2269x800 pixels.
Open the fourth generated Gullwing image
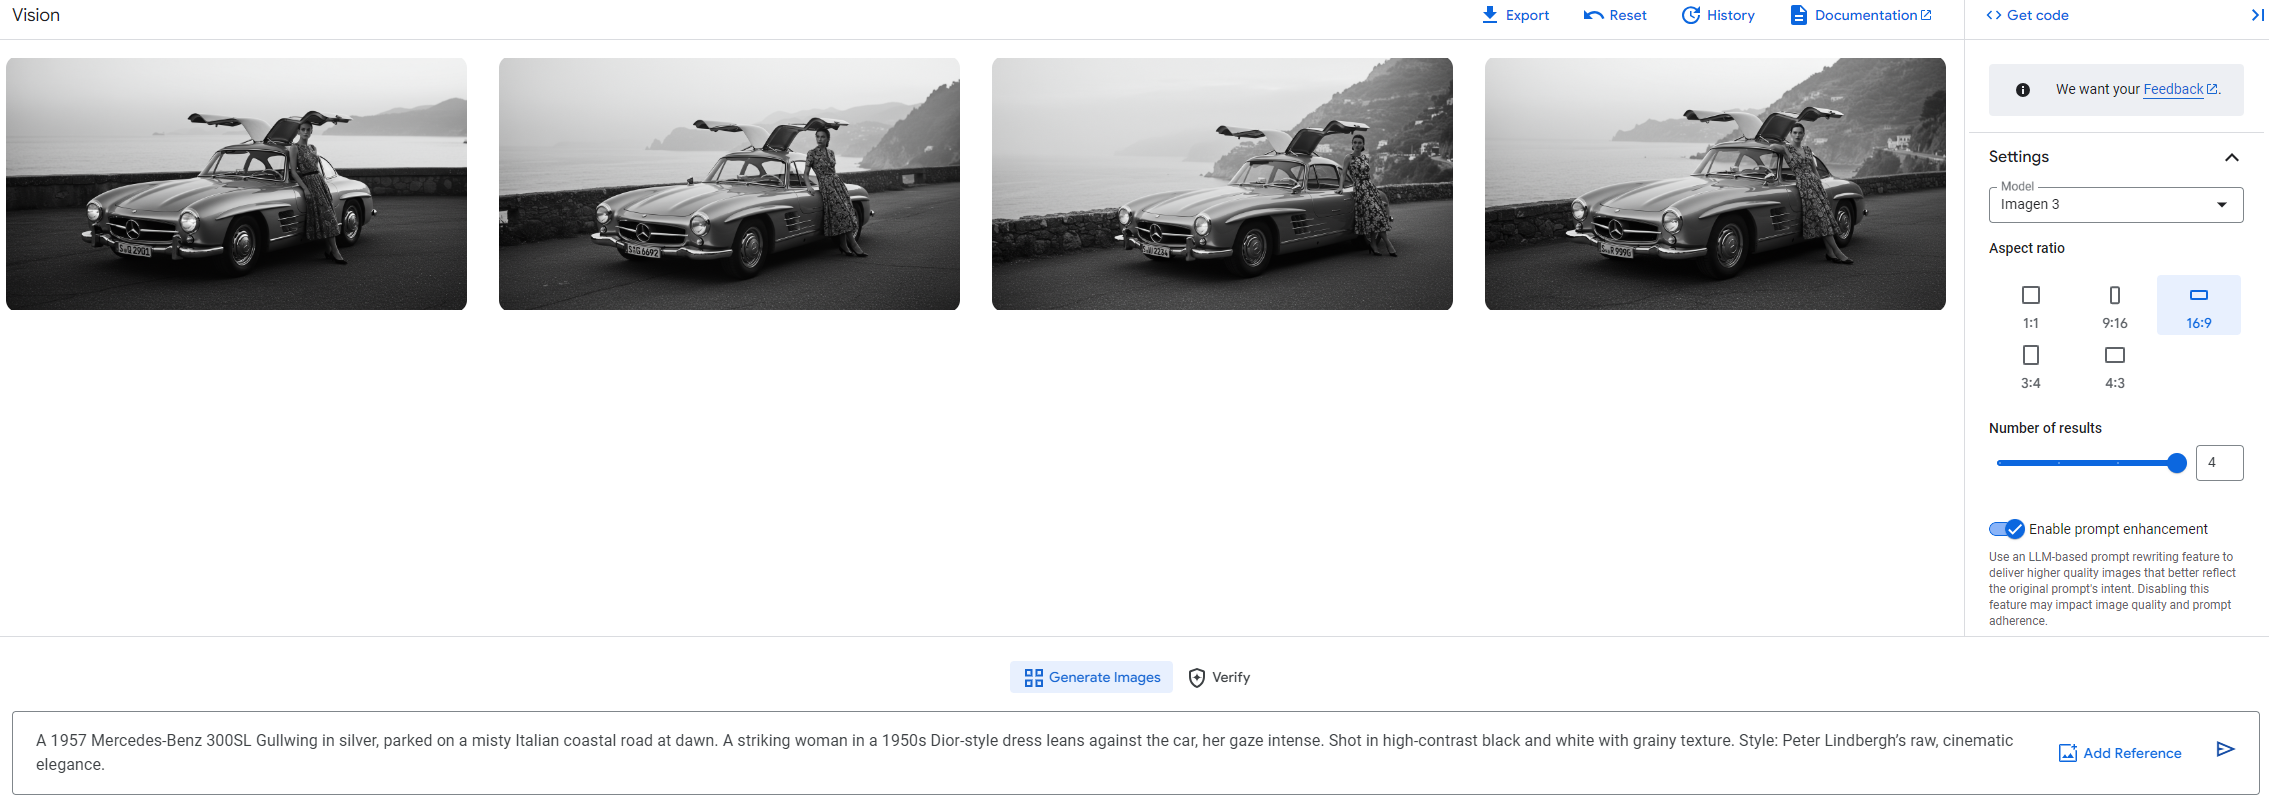[1715, 184]
